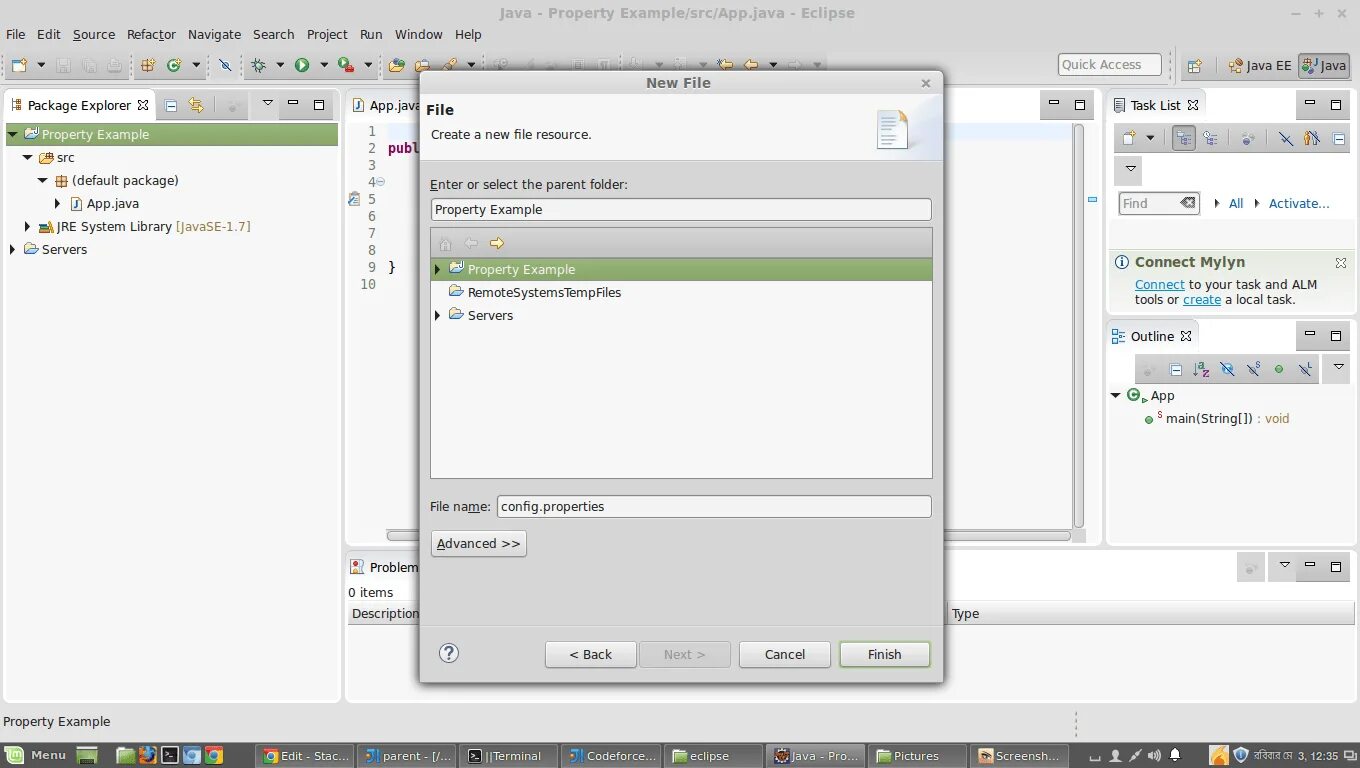The image size is (1360, 768).
Task: Switch to the Java perspective
Action: point(1324,66)
